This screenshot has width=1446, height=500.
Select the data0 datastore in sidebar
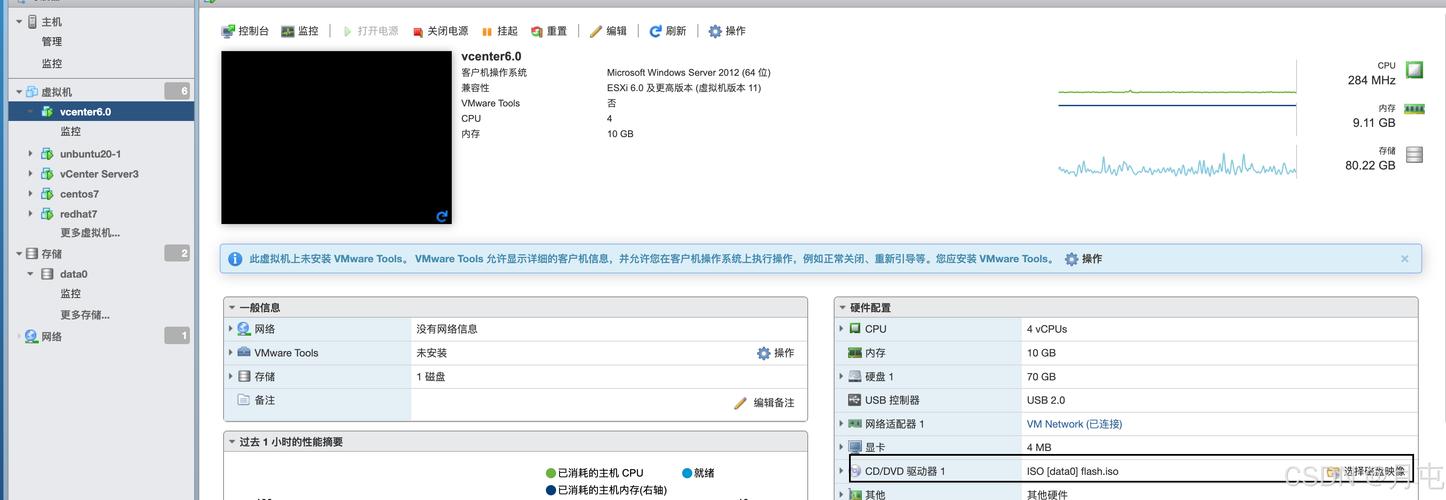click(73, 274)
